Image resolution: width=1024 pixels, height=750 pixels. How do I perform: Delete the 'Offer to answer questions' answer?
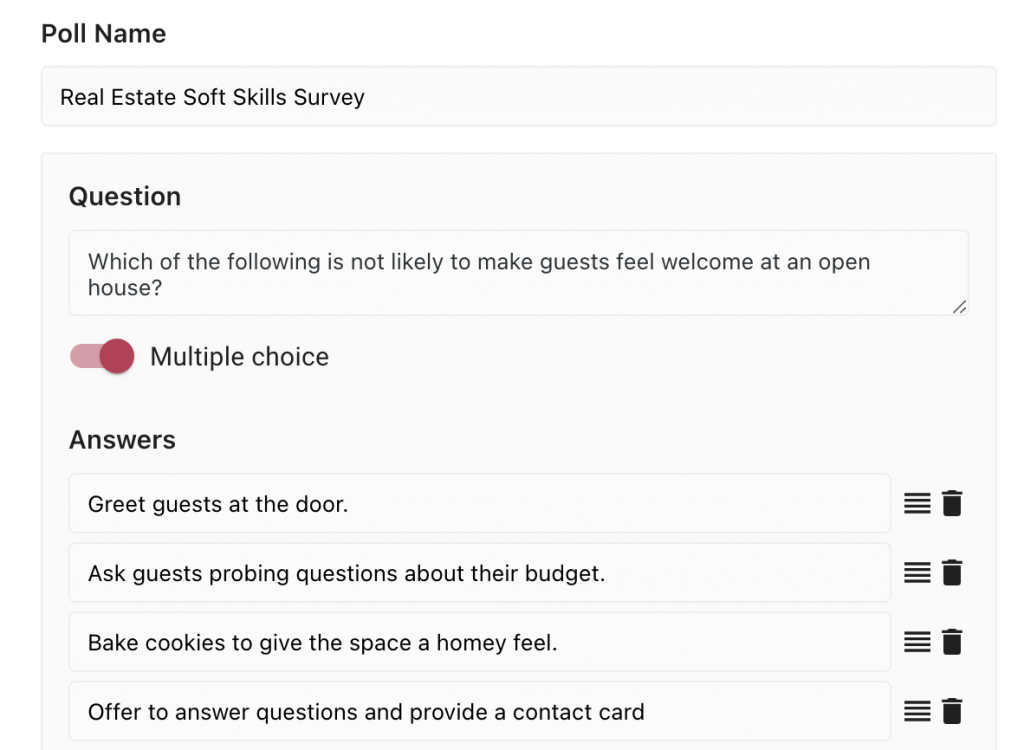coord(951,711)
